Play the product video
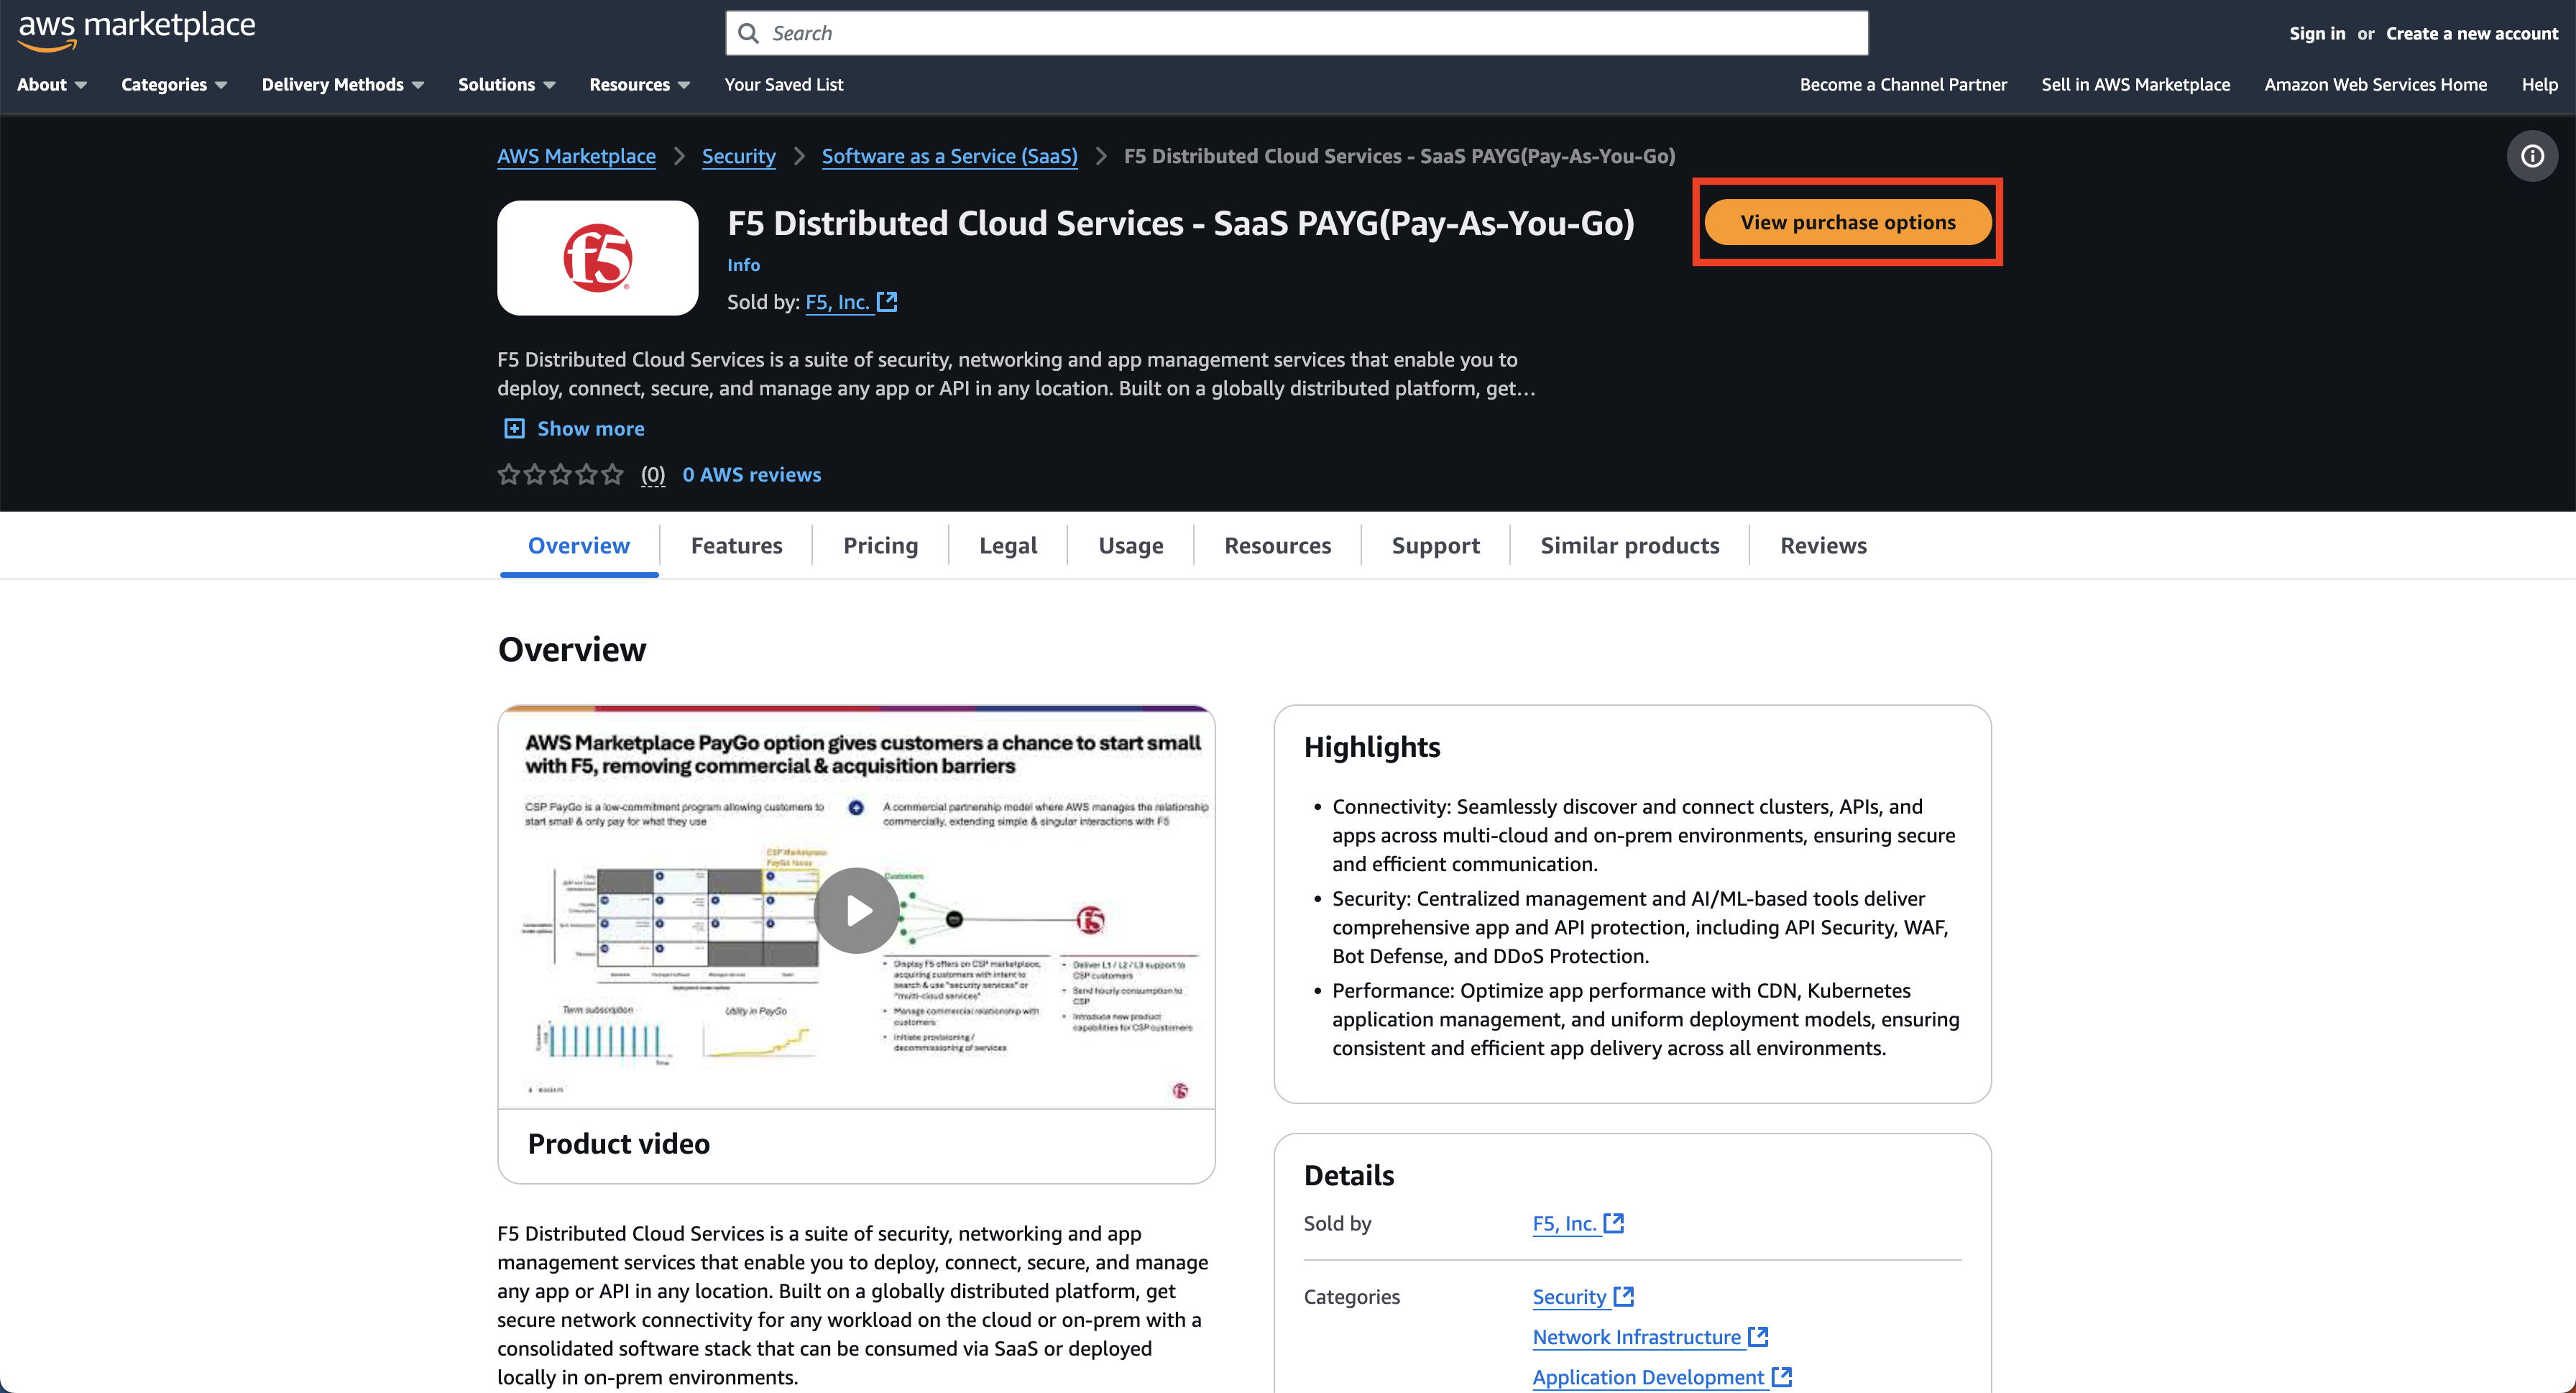The height and width of the screenshot is (1393, 2576). click(x=857, y=910)
